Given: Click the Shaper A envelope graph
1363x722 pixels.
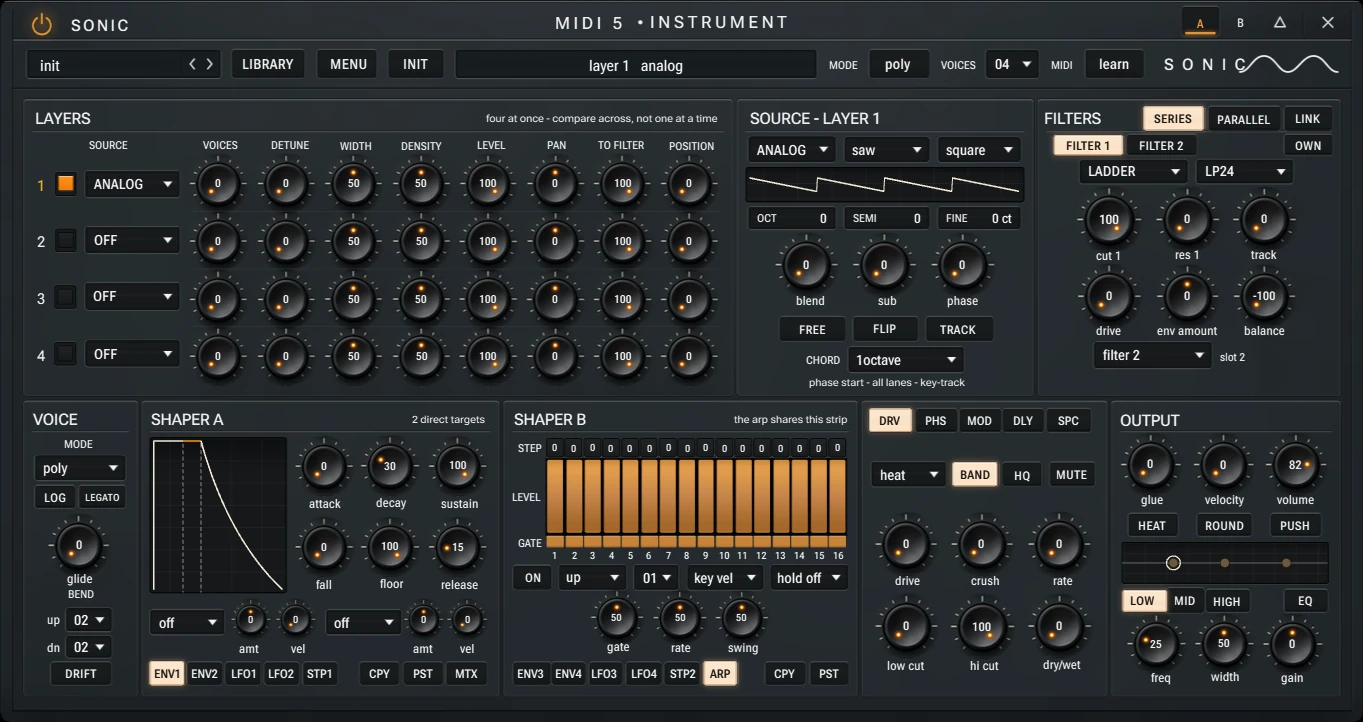Looking at the screenshot, I should point(219,516).
